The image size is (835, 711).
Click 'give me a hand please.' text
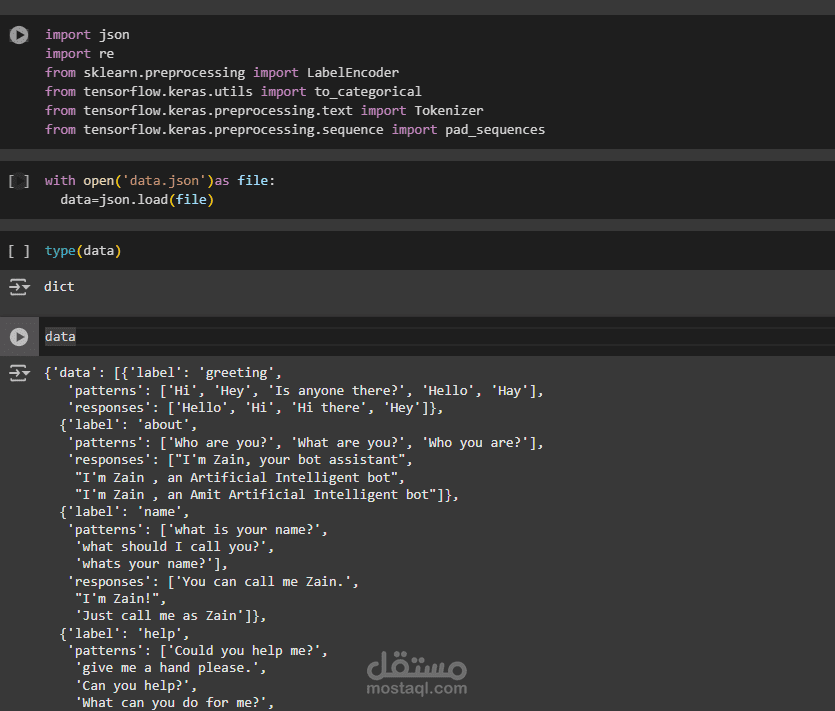(x=167, y=668)
